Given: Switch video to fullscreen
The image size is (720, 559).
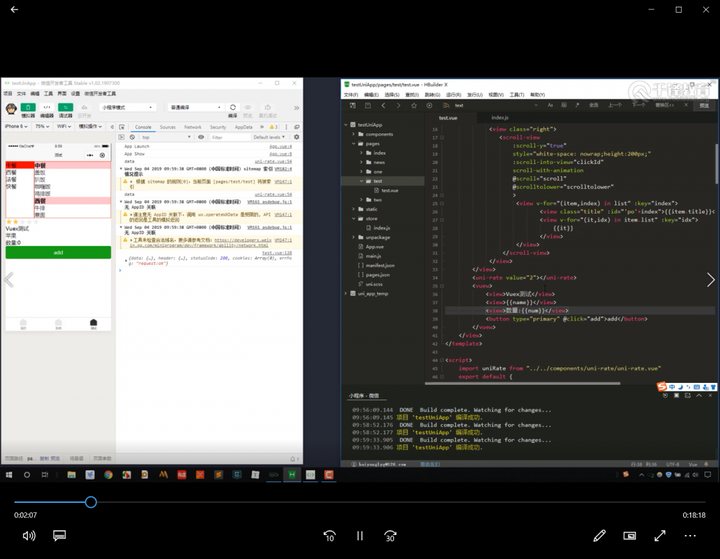Looking at the screenshot, I should [660, 536].
